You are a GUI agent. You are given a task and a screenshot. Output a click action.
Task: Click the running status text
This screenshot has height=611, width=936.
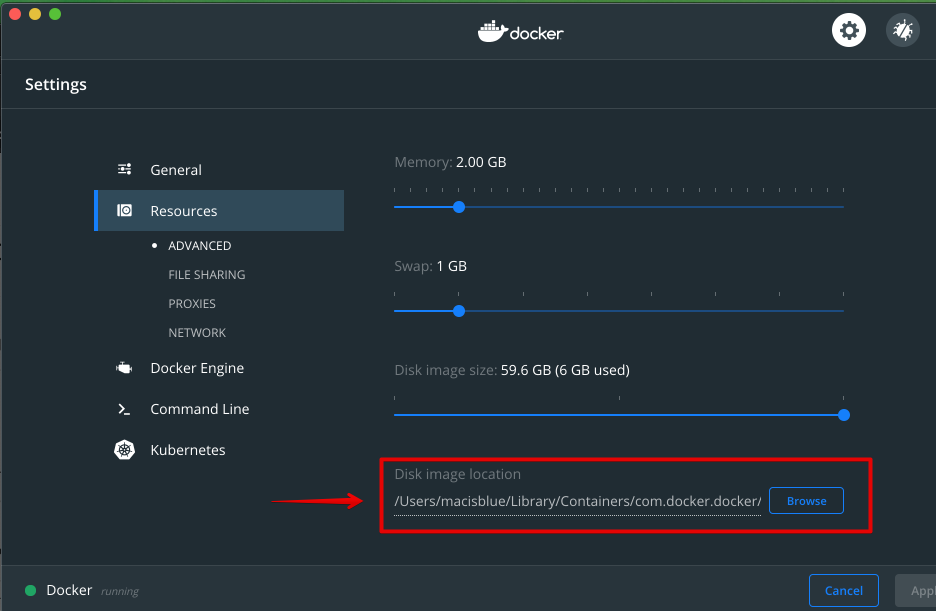tap(119, 591)
